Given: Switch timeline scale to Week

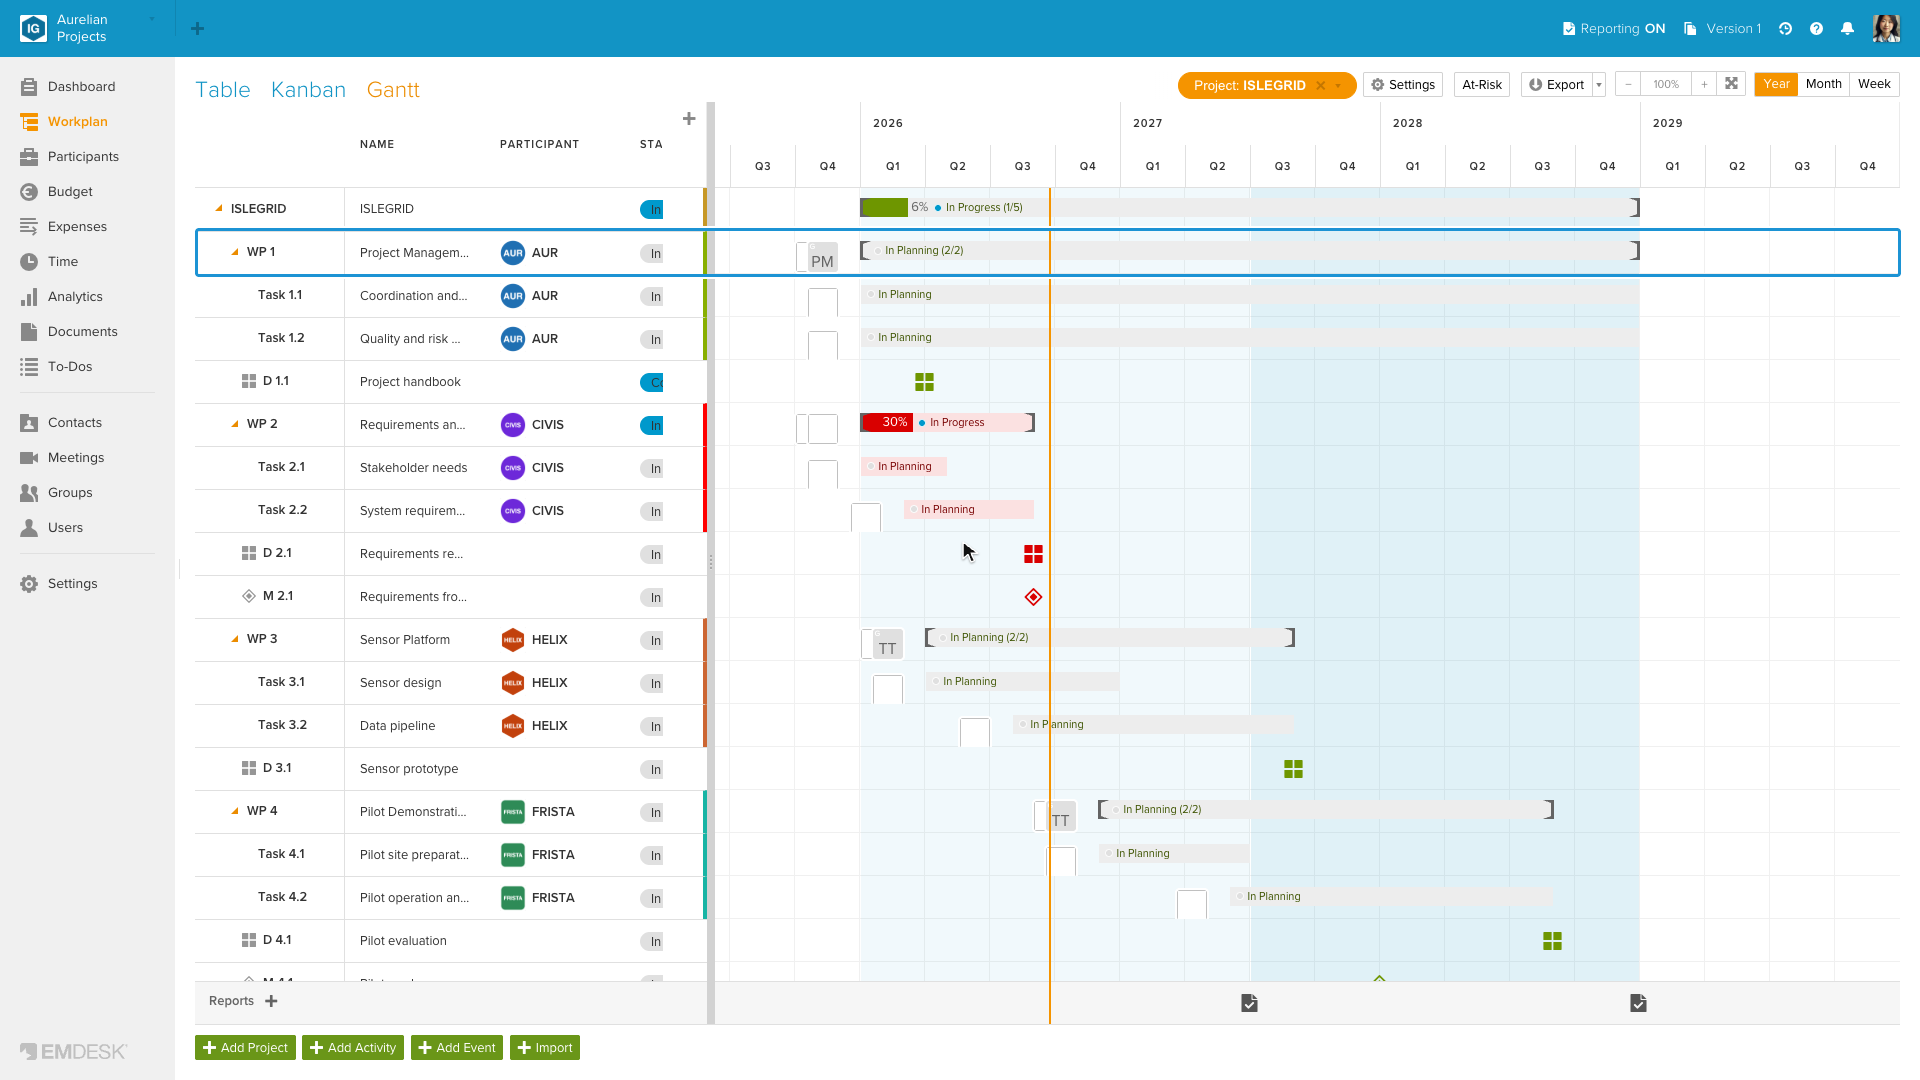Looking at the screenshot, I should click(x=1874, y=84).
